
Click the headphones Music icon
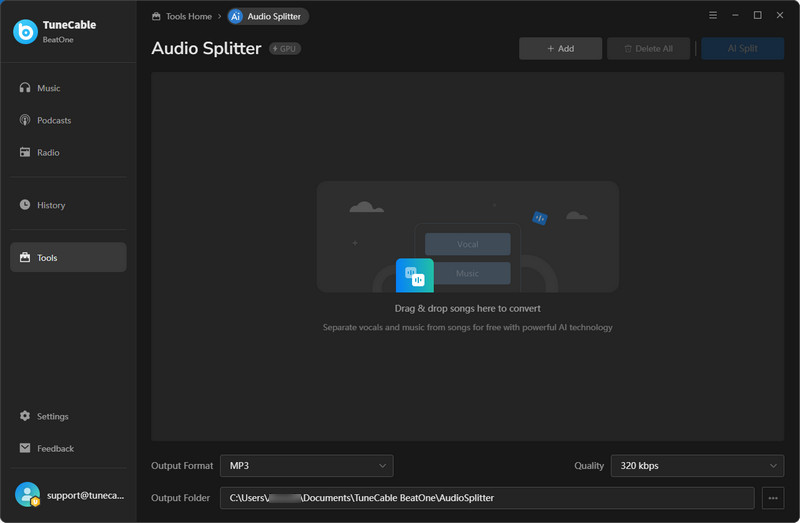[x=24, y=88]
